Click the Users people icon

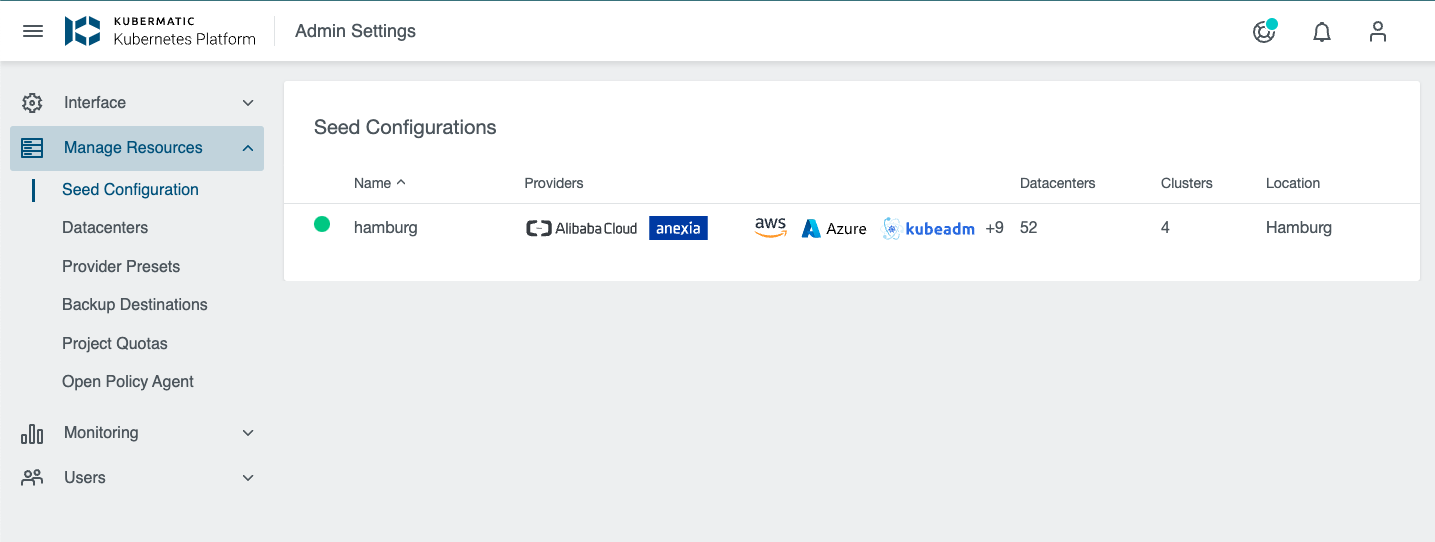click(32, 478)
